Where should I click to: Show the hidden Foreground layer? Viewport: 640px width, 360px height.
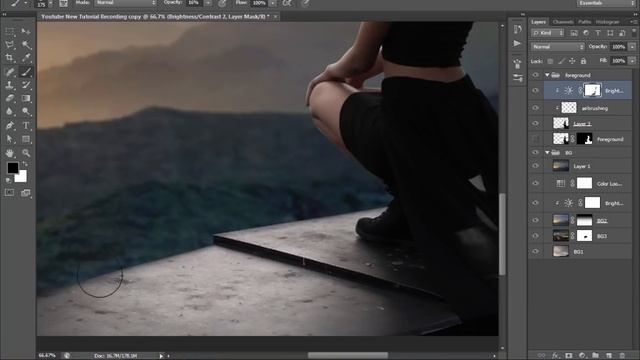[x=536, y=139]
